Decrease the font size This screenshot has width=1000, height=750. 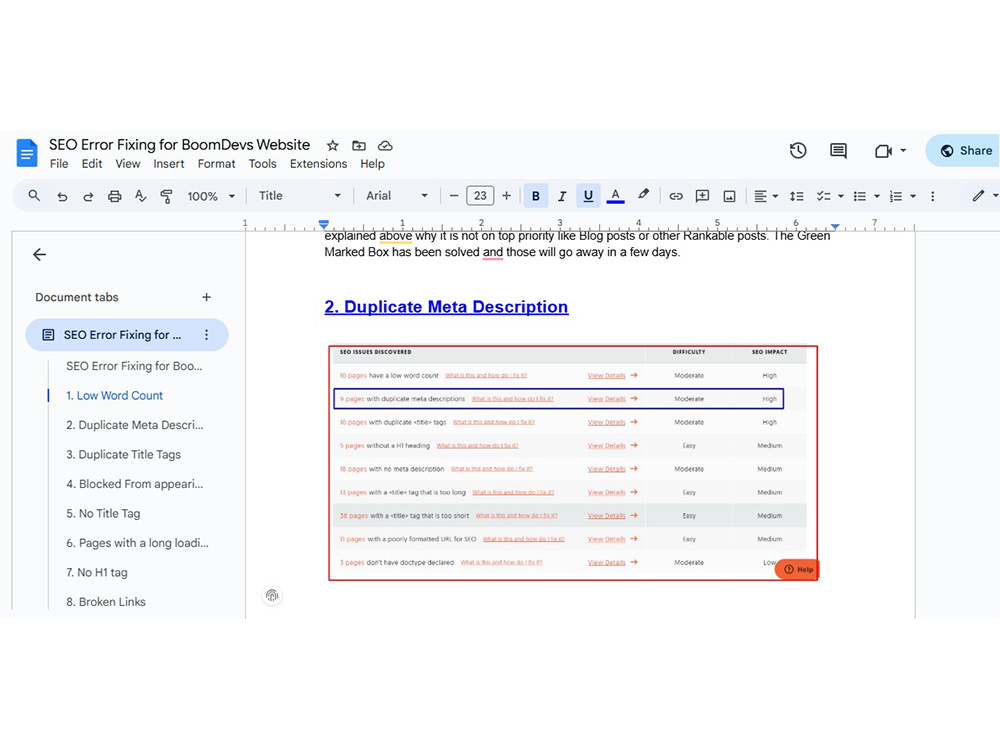tap(454, 196)
